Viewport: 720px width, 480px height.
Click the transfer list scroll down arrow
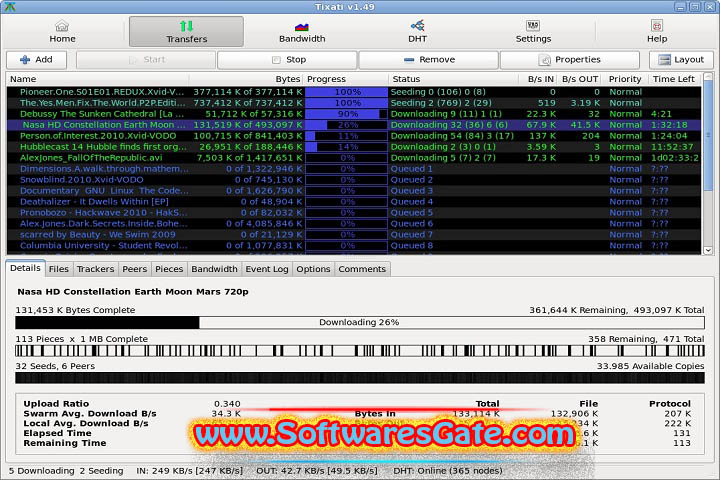708,250
